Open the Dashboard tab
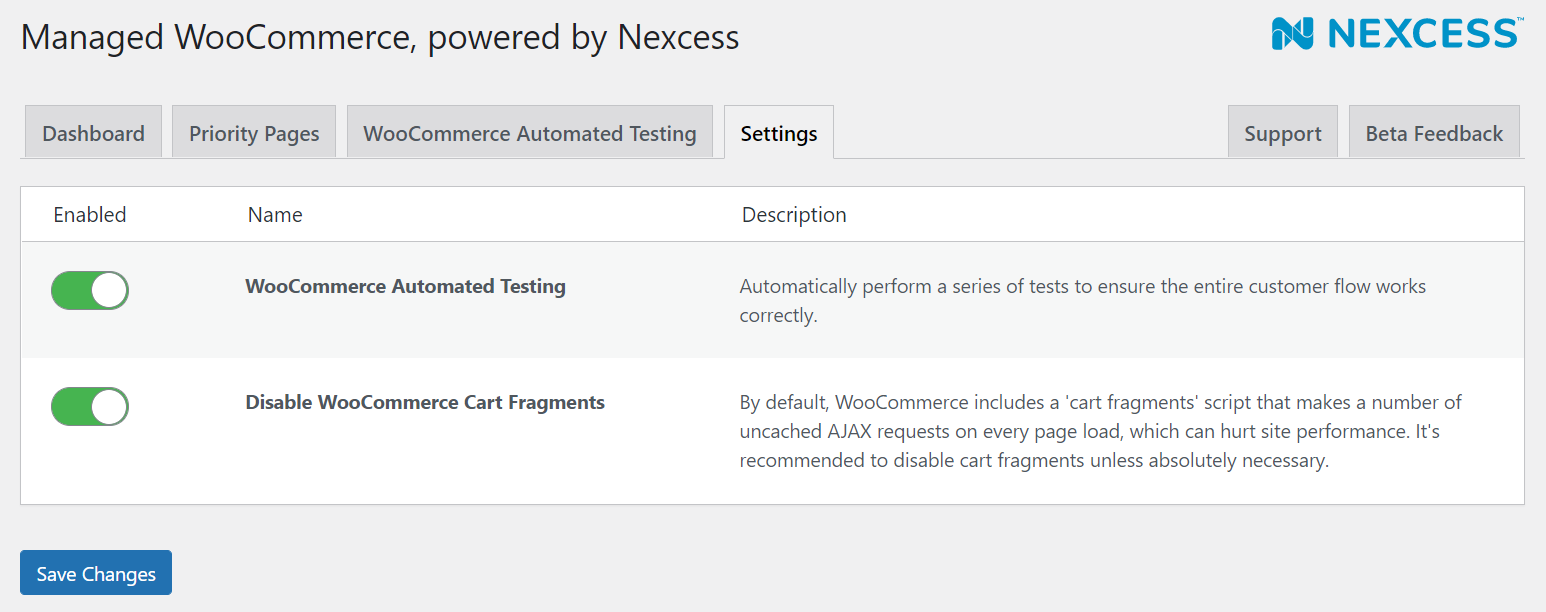Viewport: 1546px width, 612px height. 93,133
